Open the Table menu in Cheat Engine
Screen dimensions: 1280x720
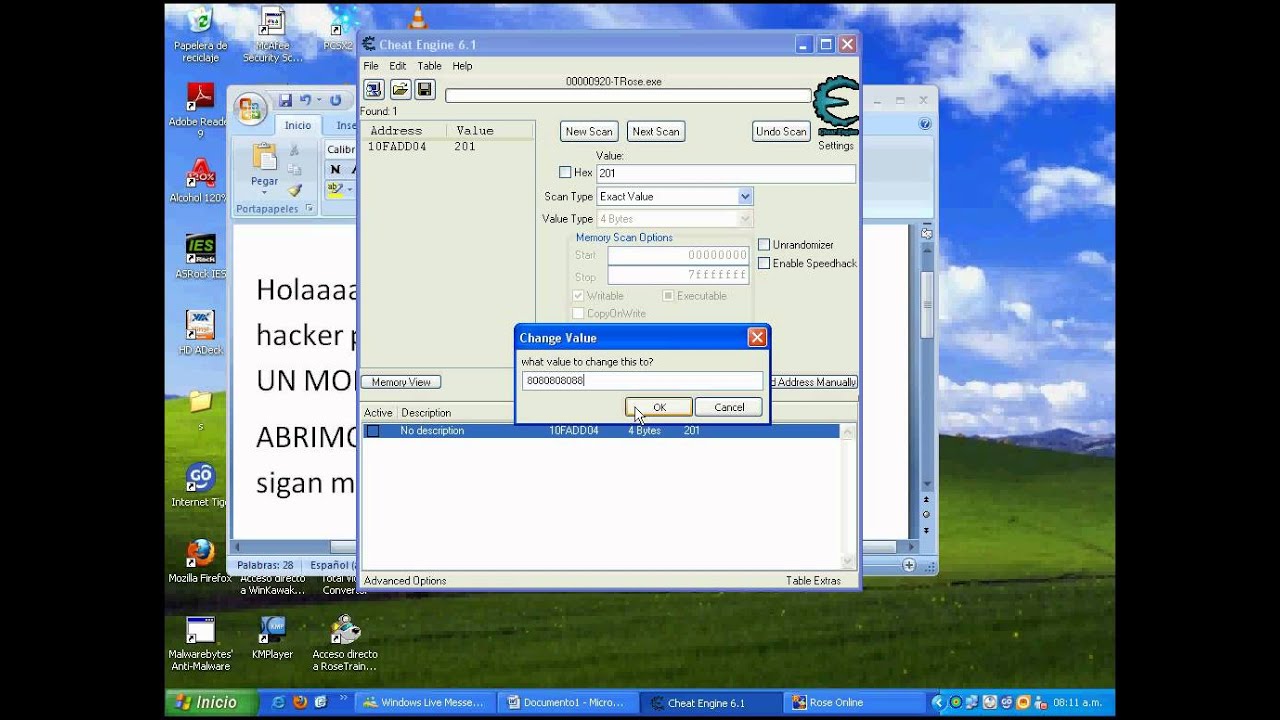tap(429, 66)
